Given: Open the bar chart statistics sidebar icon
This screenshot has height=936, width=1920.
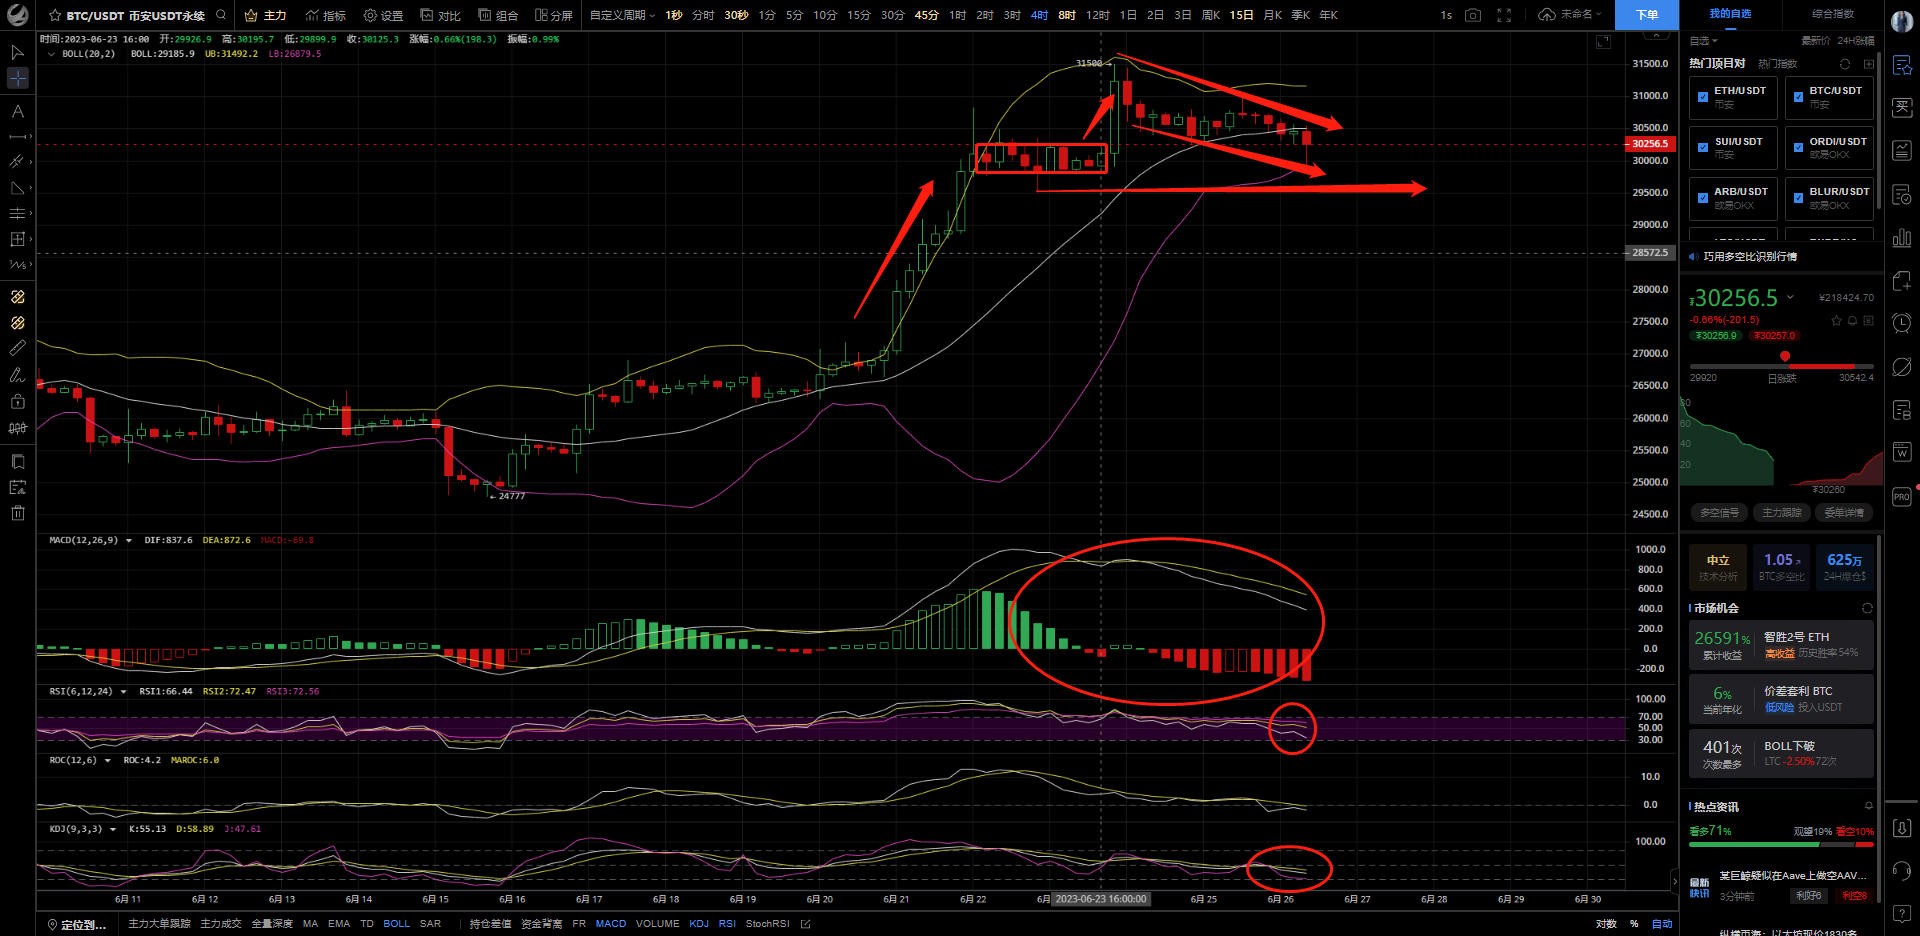Looking at the screenshot, I should (x=1902, y=237).
